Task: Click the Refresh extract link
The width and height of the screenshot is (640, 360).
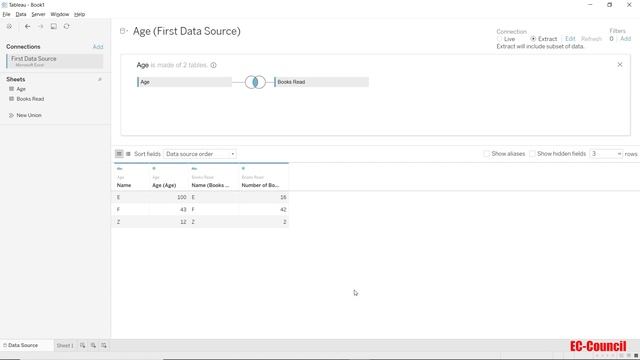Action: click(x=591, y=39)
